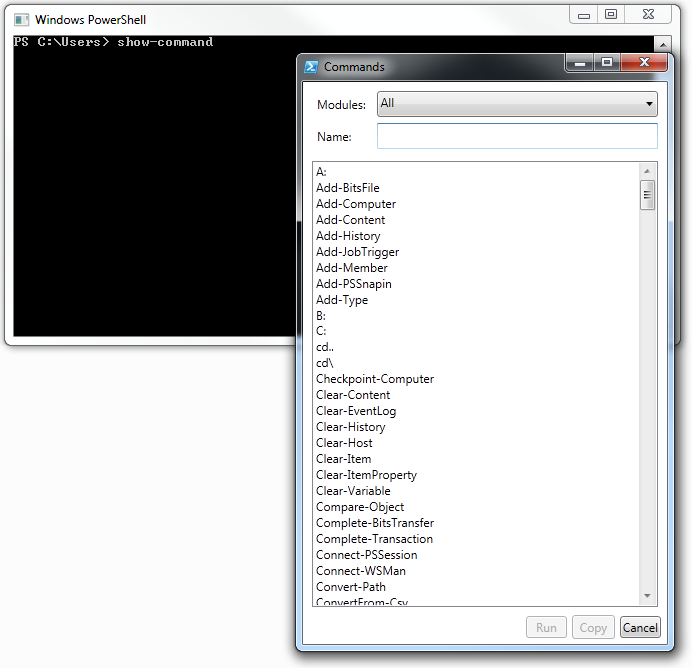Select Complete-BitsTransfer command
The image size is (692, 668).
[375, 523]
